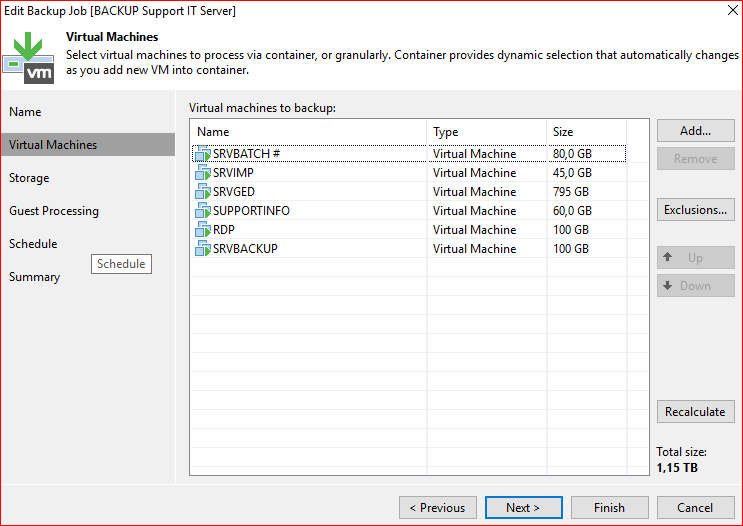Click the RDP virtual machine icon
743x526 pixels.
pyautogui.click(x=202, y=230)
